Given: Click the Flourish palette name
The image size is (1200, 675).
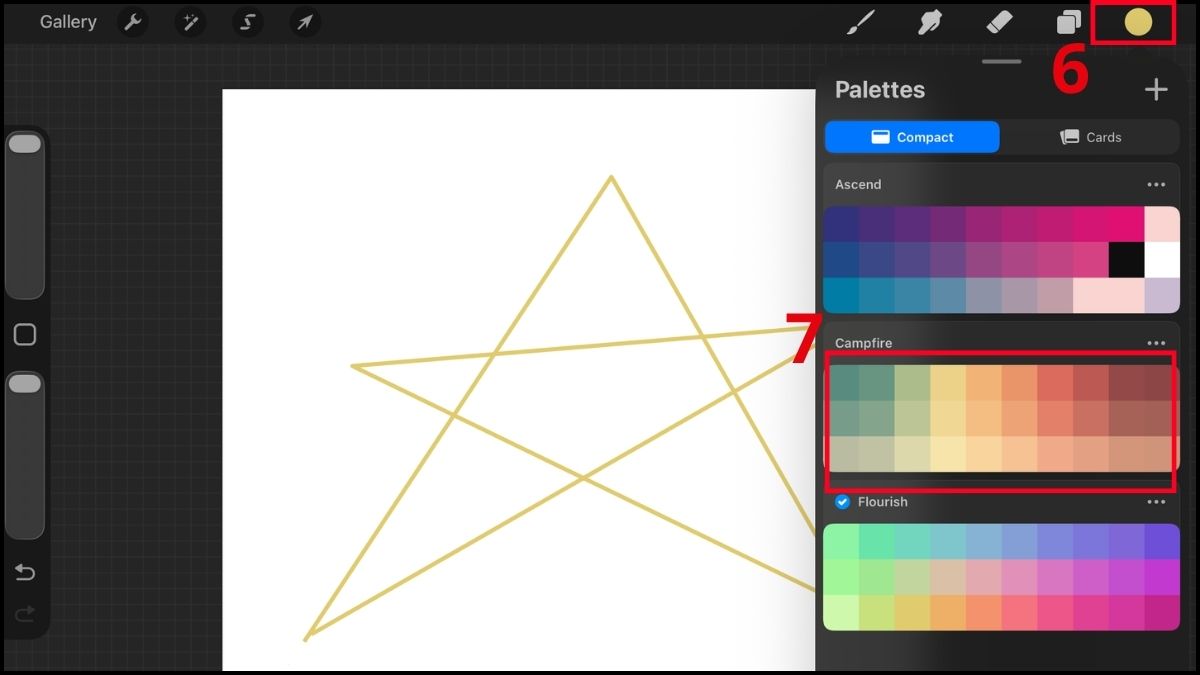Looking at the screenshot, I should (883, 502).
